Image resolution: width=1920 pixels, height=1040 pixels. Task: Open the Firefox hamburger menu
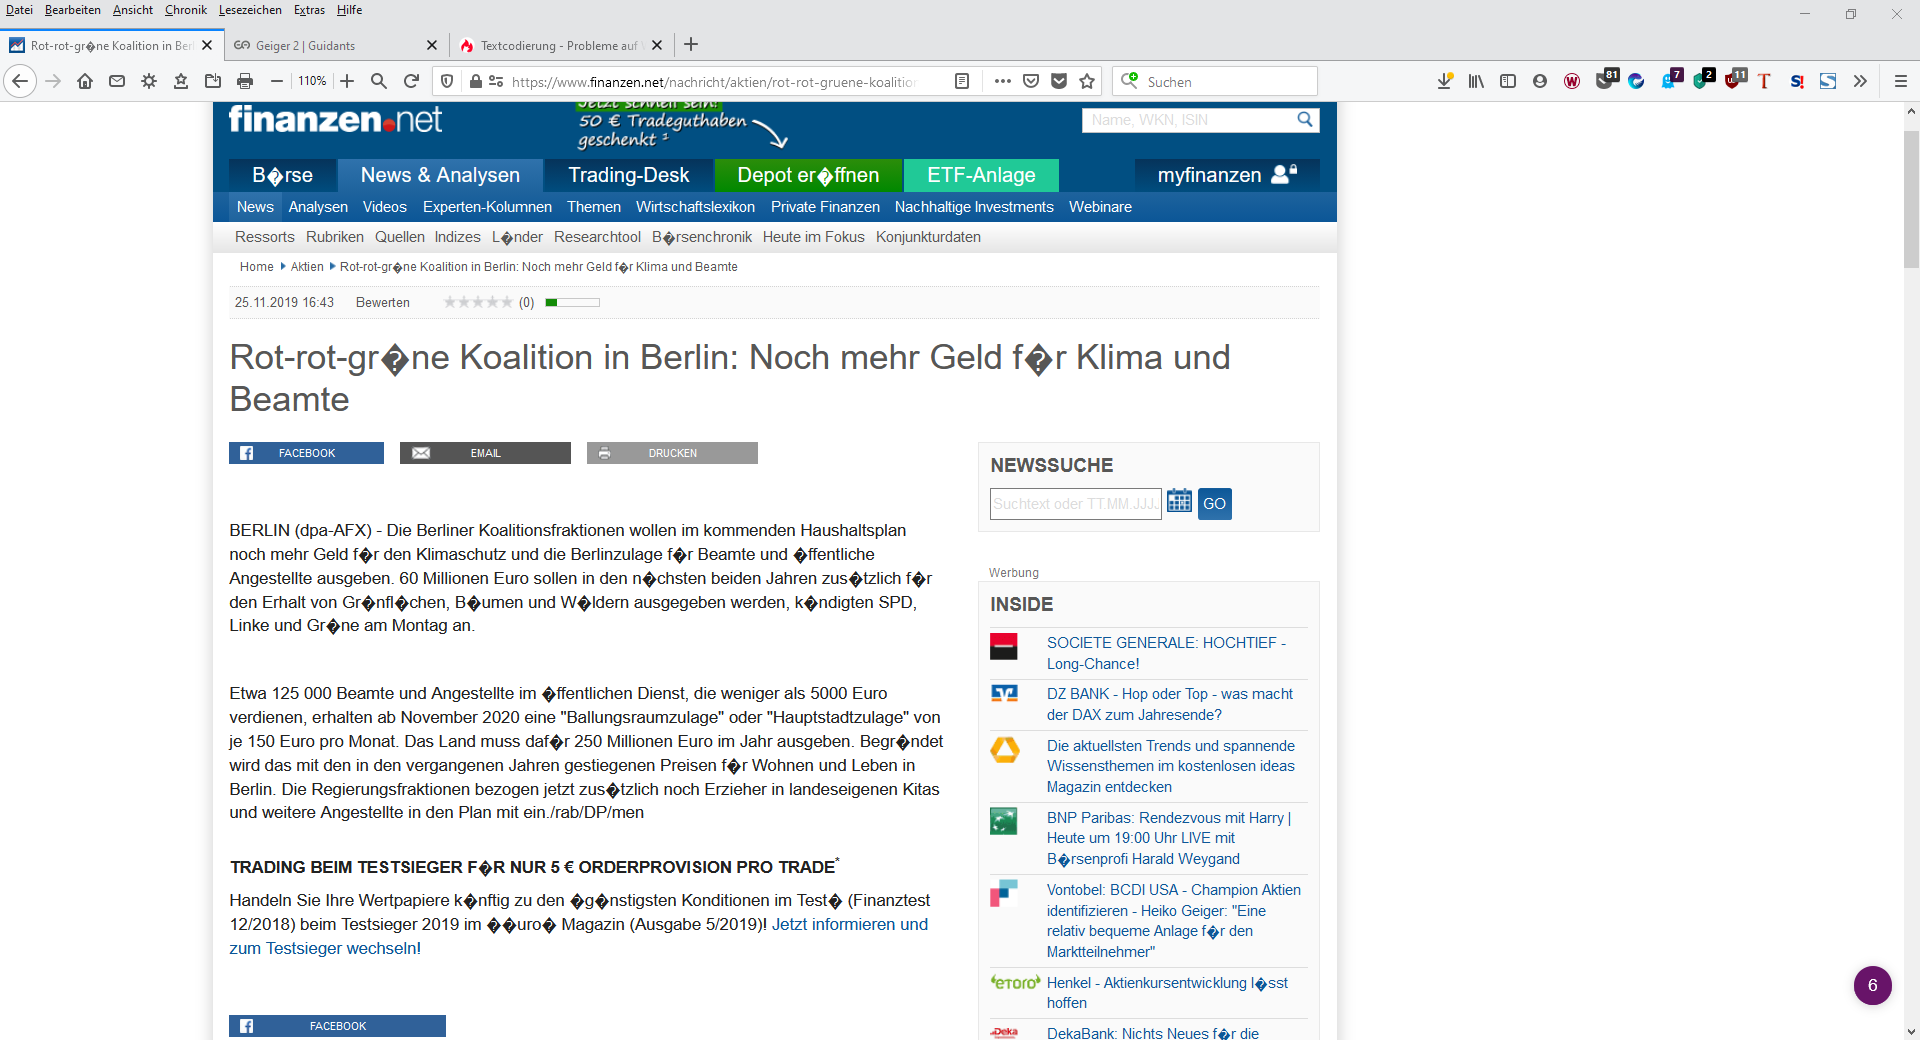[x=1901, y=81]
